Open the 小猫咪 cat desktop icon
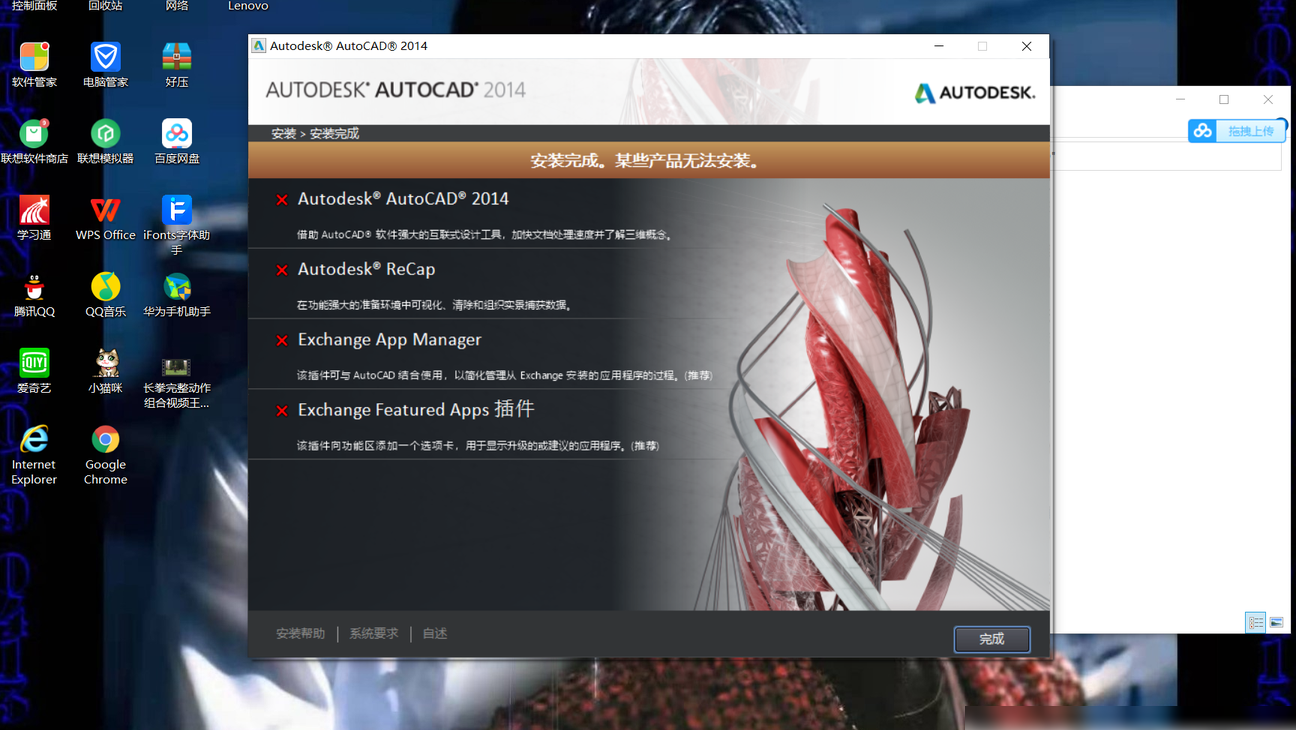The image size is (1296, 730). [x=105, y=363]
